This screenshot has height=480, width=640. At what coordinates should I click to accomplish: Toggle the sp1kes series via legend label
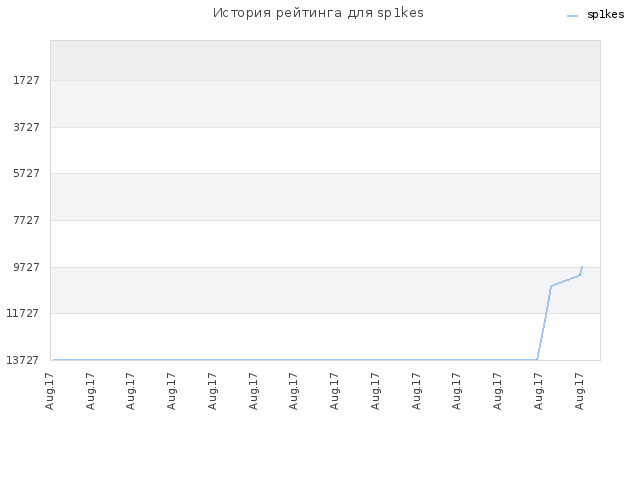click(605, 15)
